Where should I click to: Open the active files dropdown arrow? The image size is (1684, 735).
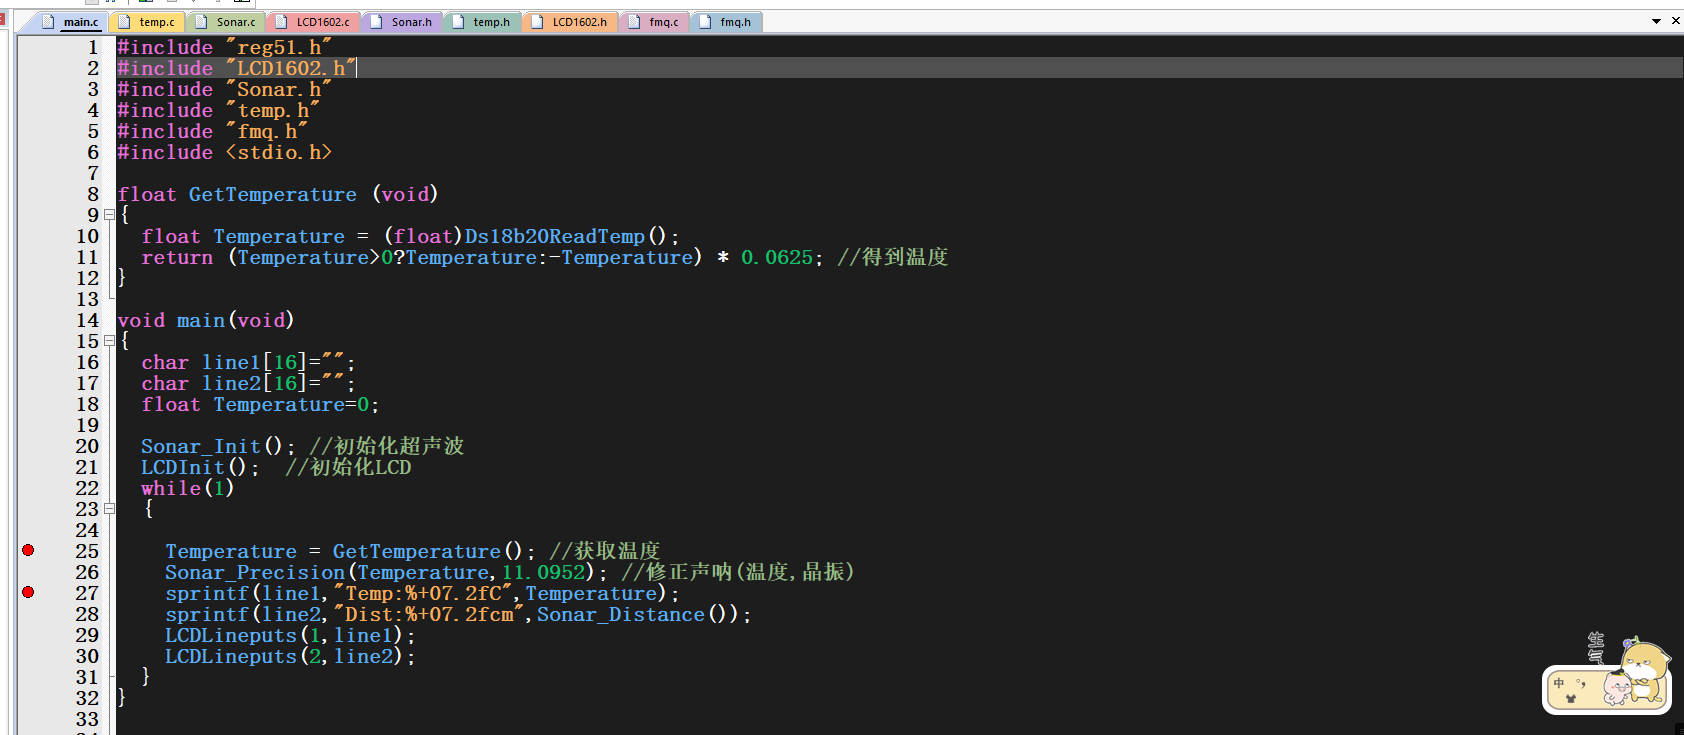click(x=1656, y=21)
